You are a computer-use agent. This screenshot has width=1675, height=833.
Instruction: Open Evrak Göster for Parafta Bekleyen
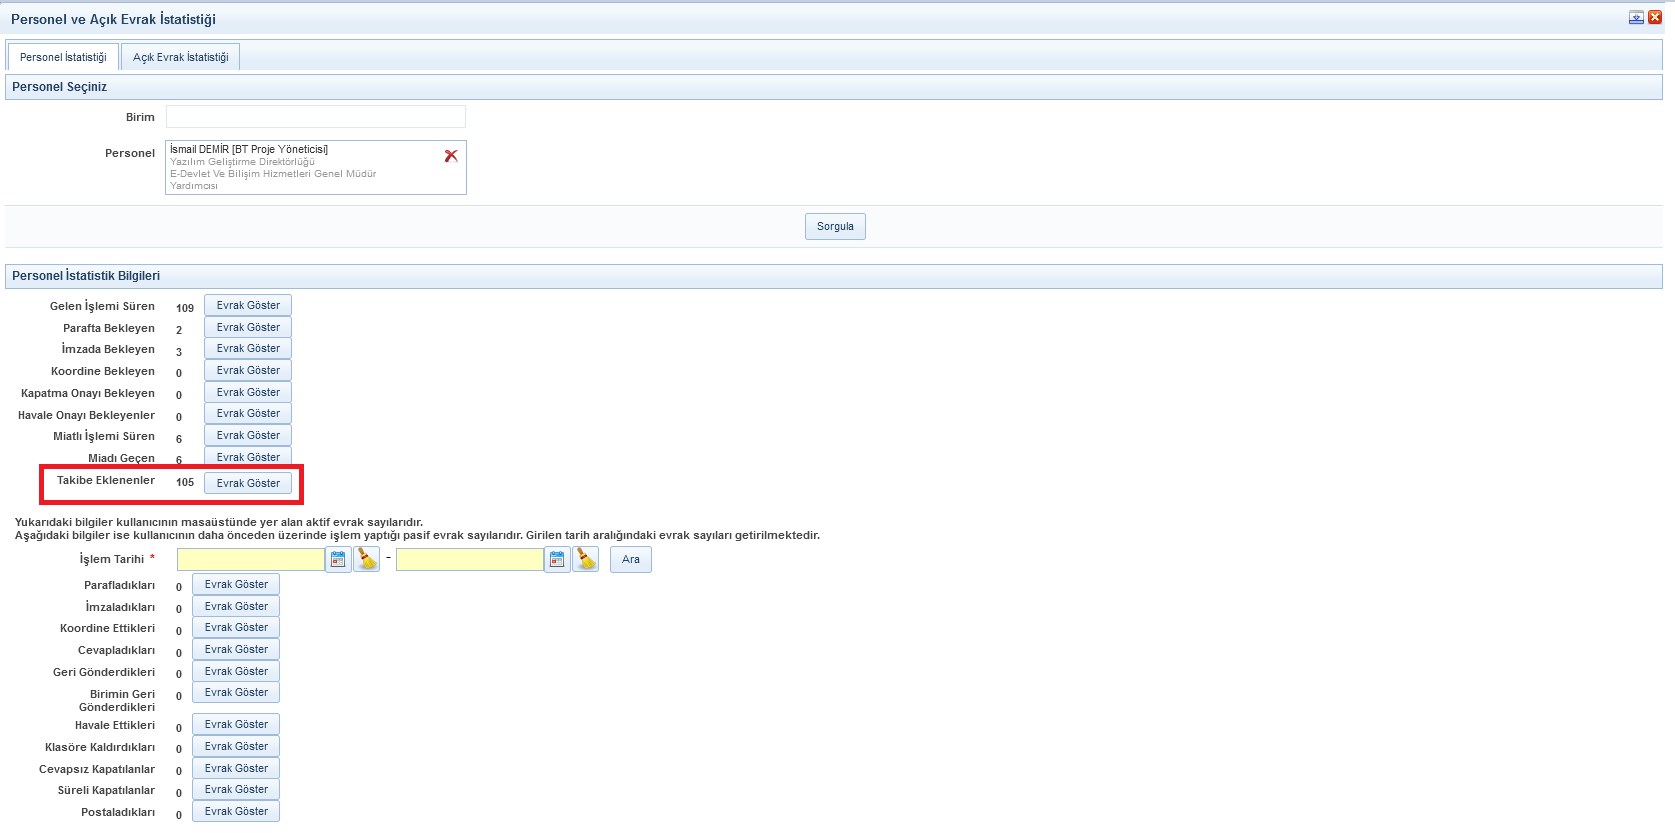pos(248,328)
